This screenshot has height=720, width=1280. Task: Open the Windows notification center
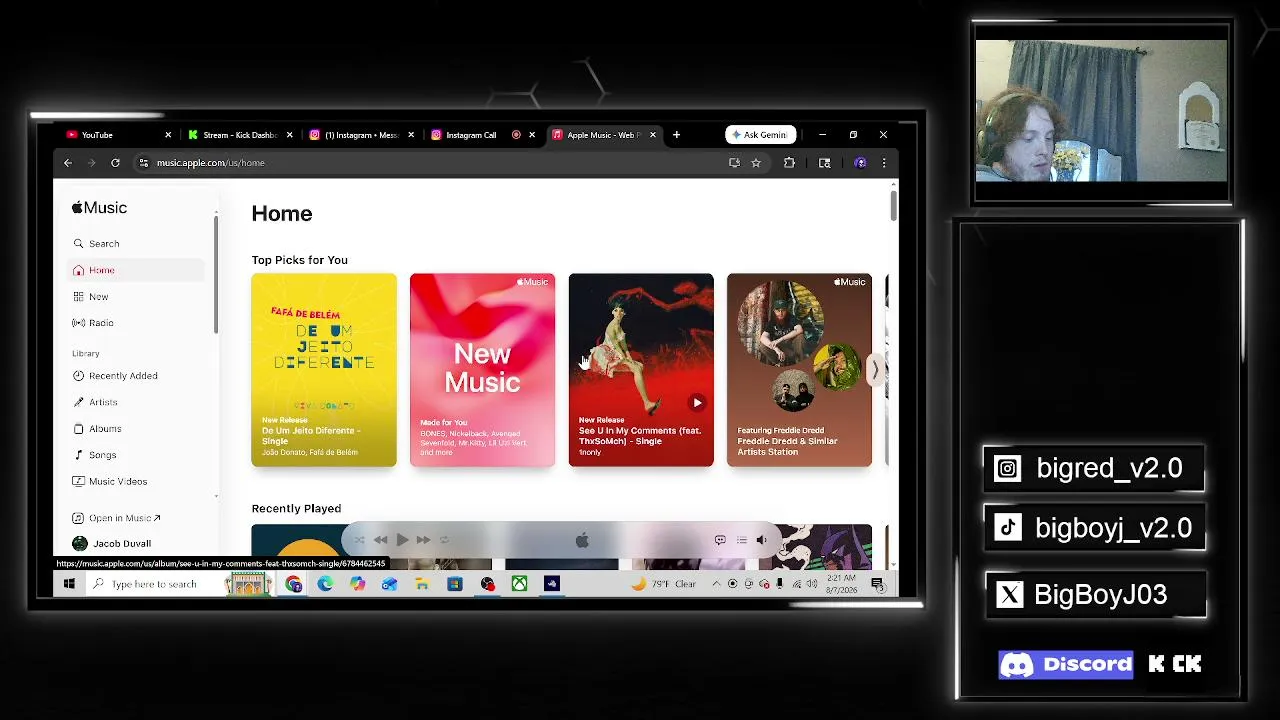tap(877, 584)
